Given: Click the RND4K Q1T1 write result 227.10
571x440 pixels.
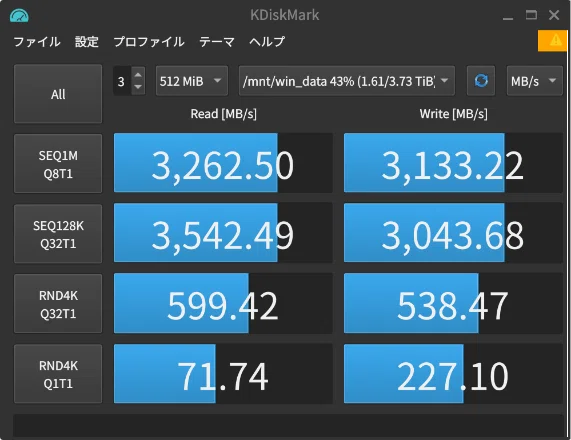Looking at the screenshot, I should (x=453, y=374).
